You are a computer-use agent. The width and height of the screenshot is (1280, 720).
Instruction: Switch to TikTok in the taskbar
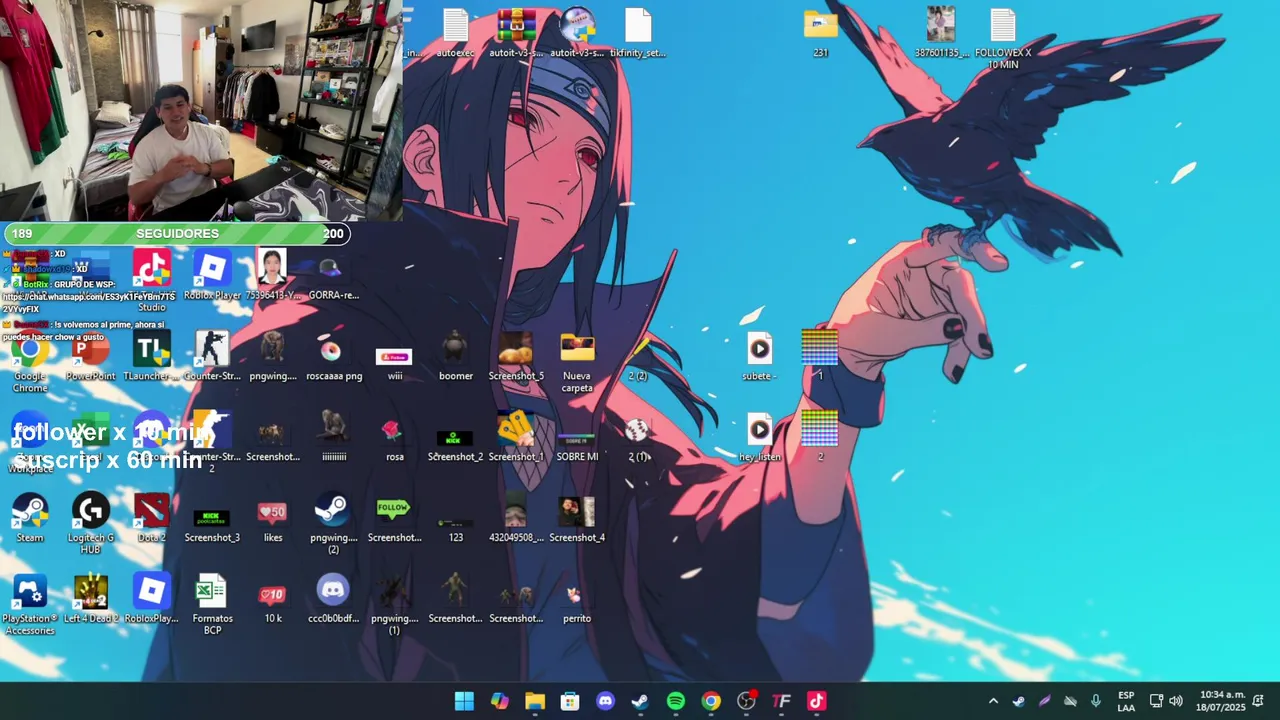click(816, 701)
